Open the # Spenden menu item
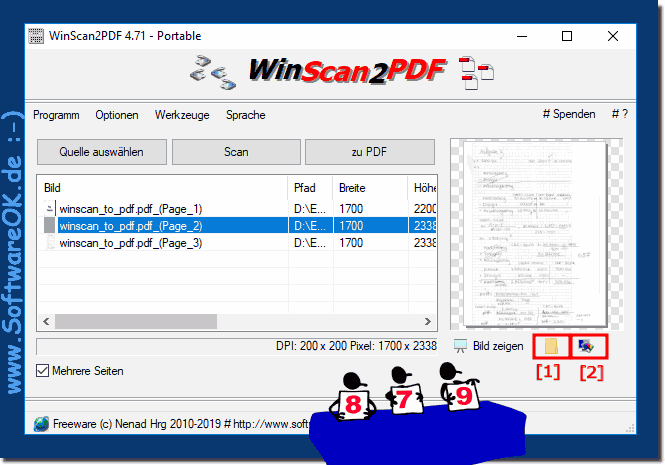This screenshot has height=465, width=665. pos(569,114)
